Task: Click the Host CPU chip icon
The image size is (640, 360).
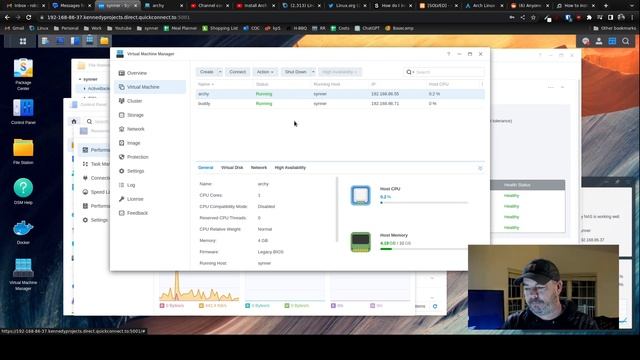Action: tap(360, 195)
